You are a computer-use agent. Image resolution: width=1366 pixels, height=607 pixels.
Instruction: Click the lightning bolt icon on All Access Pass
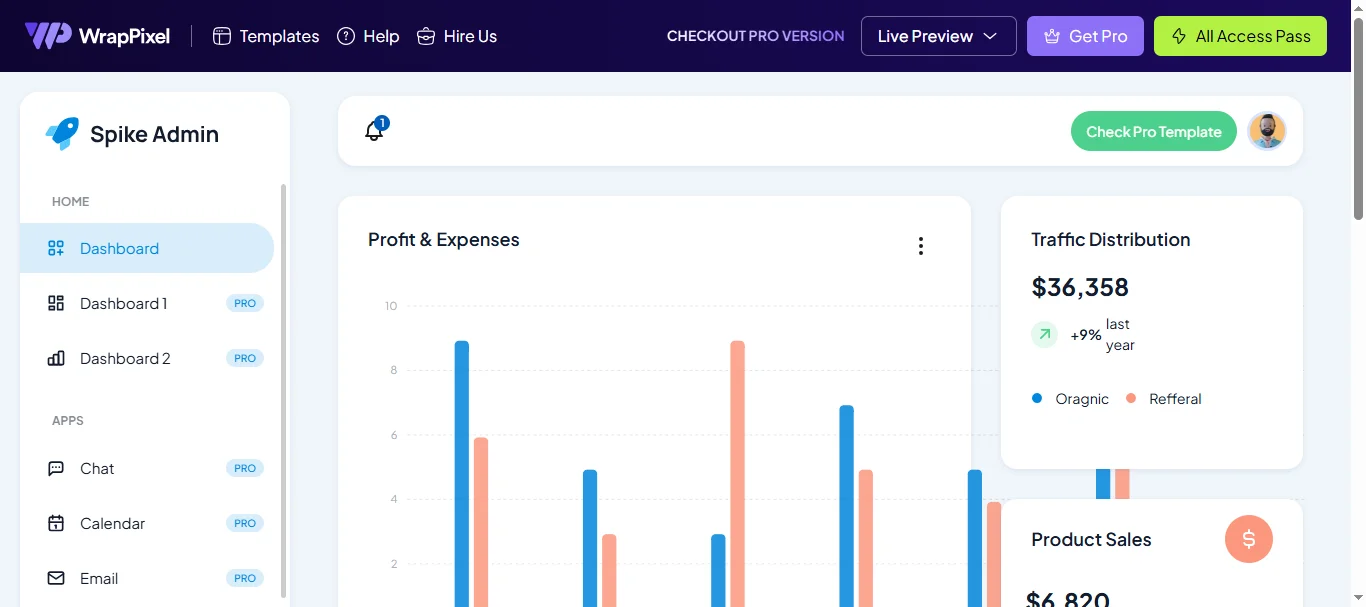pyautogui.click(x=1178, y=36)
